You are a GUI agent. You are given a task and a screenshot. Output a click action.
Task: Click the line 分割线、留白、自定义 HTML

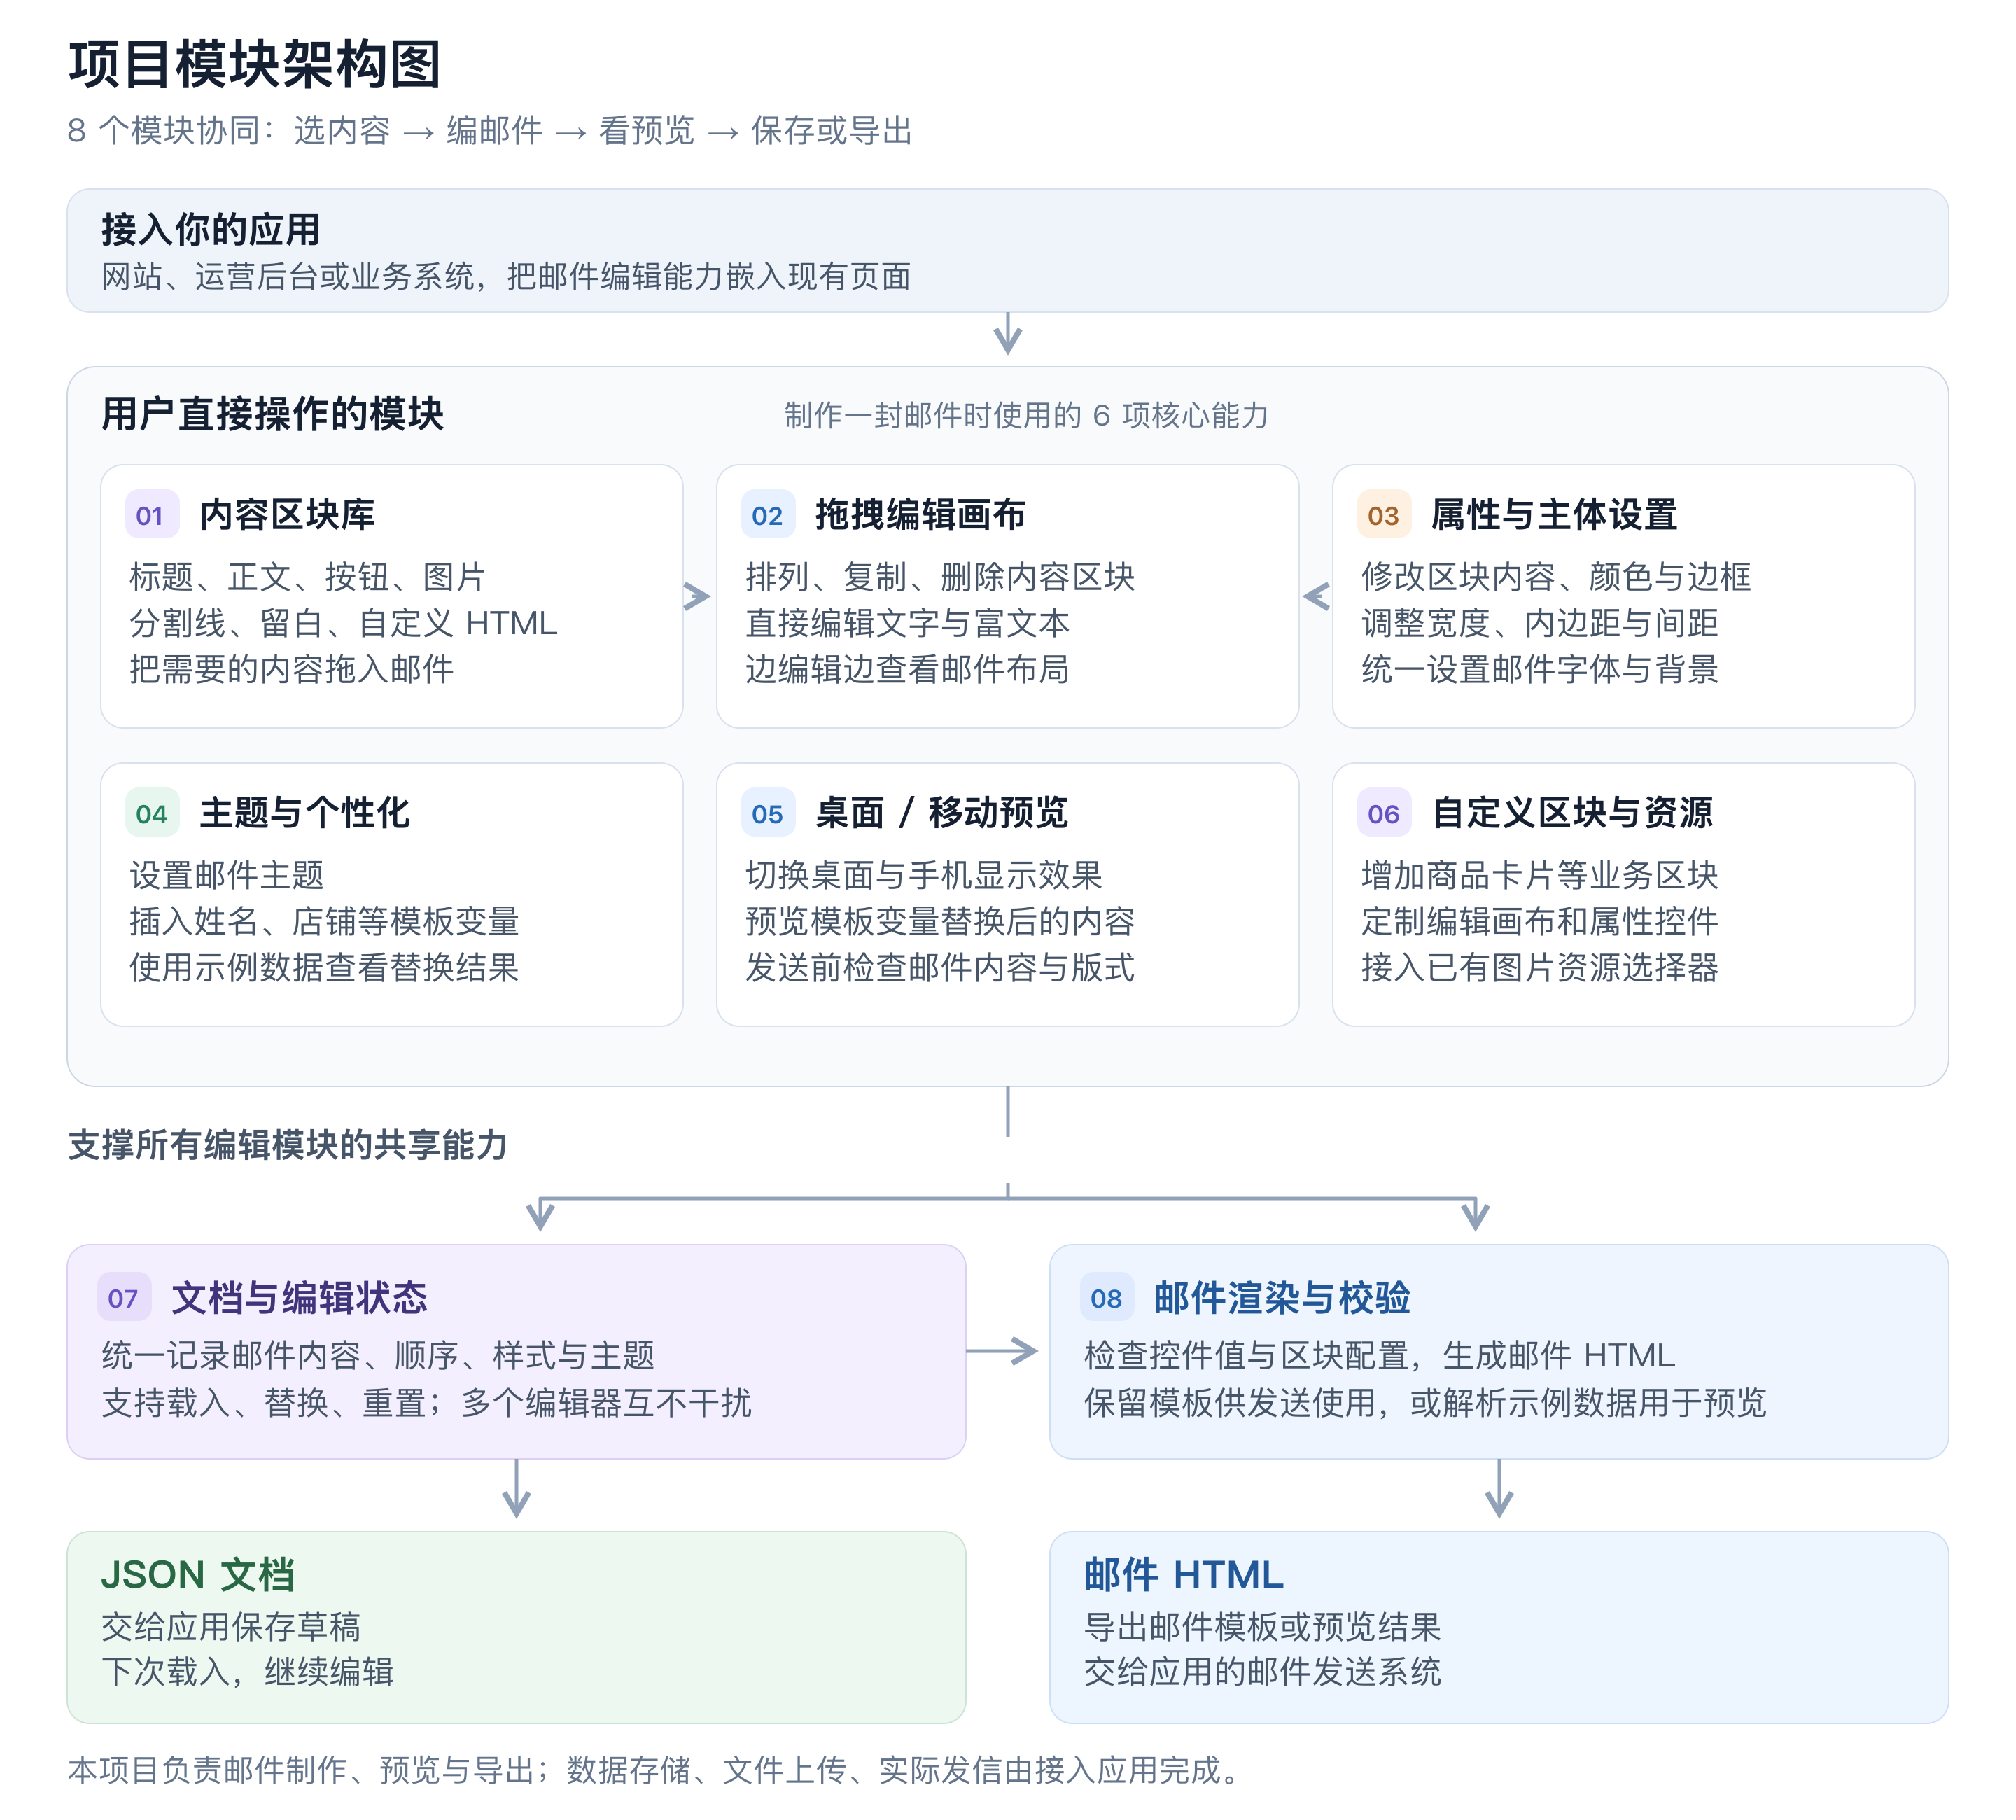pos(344,623)
